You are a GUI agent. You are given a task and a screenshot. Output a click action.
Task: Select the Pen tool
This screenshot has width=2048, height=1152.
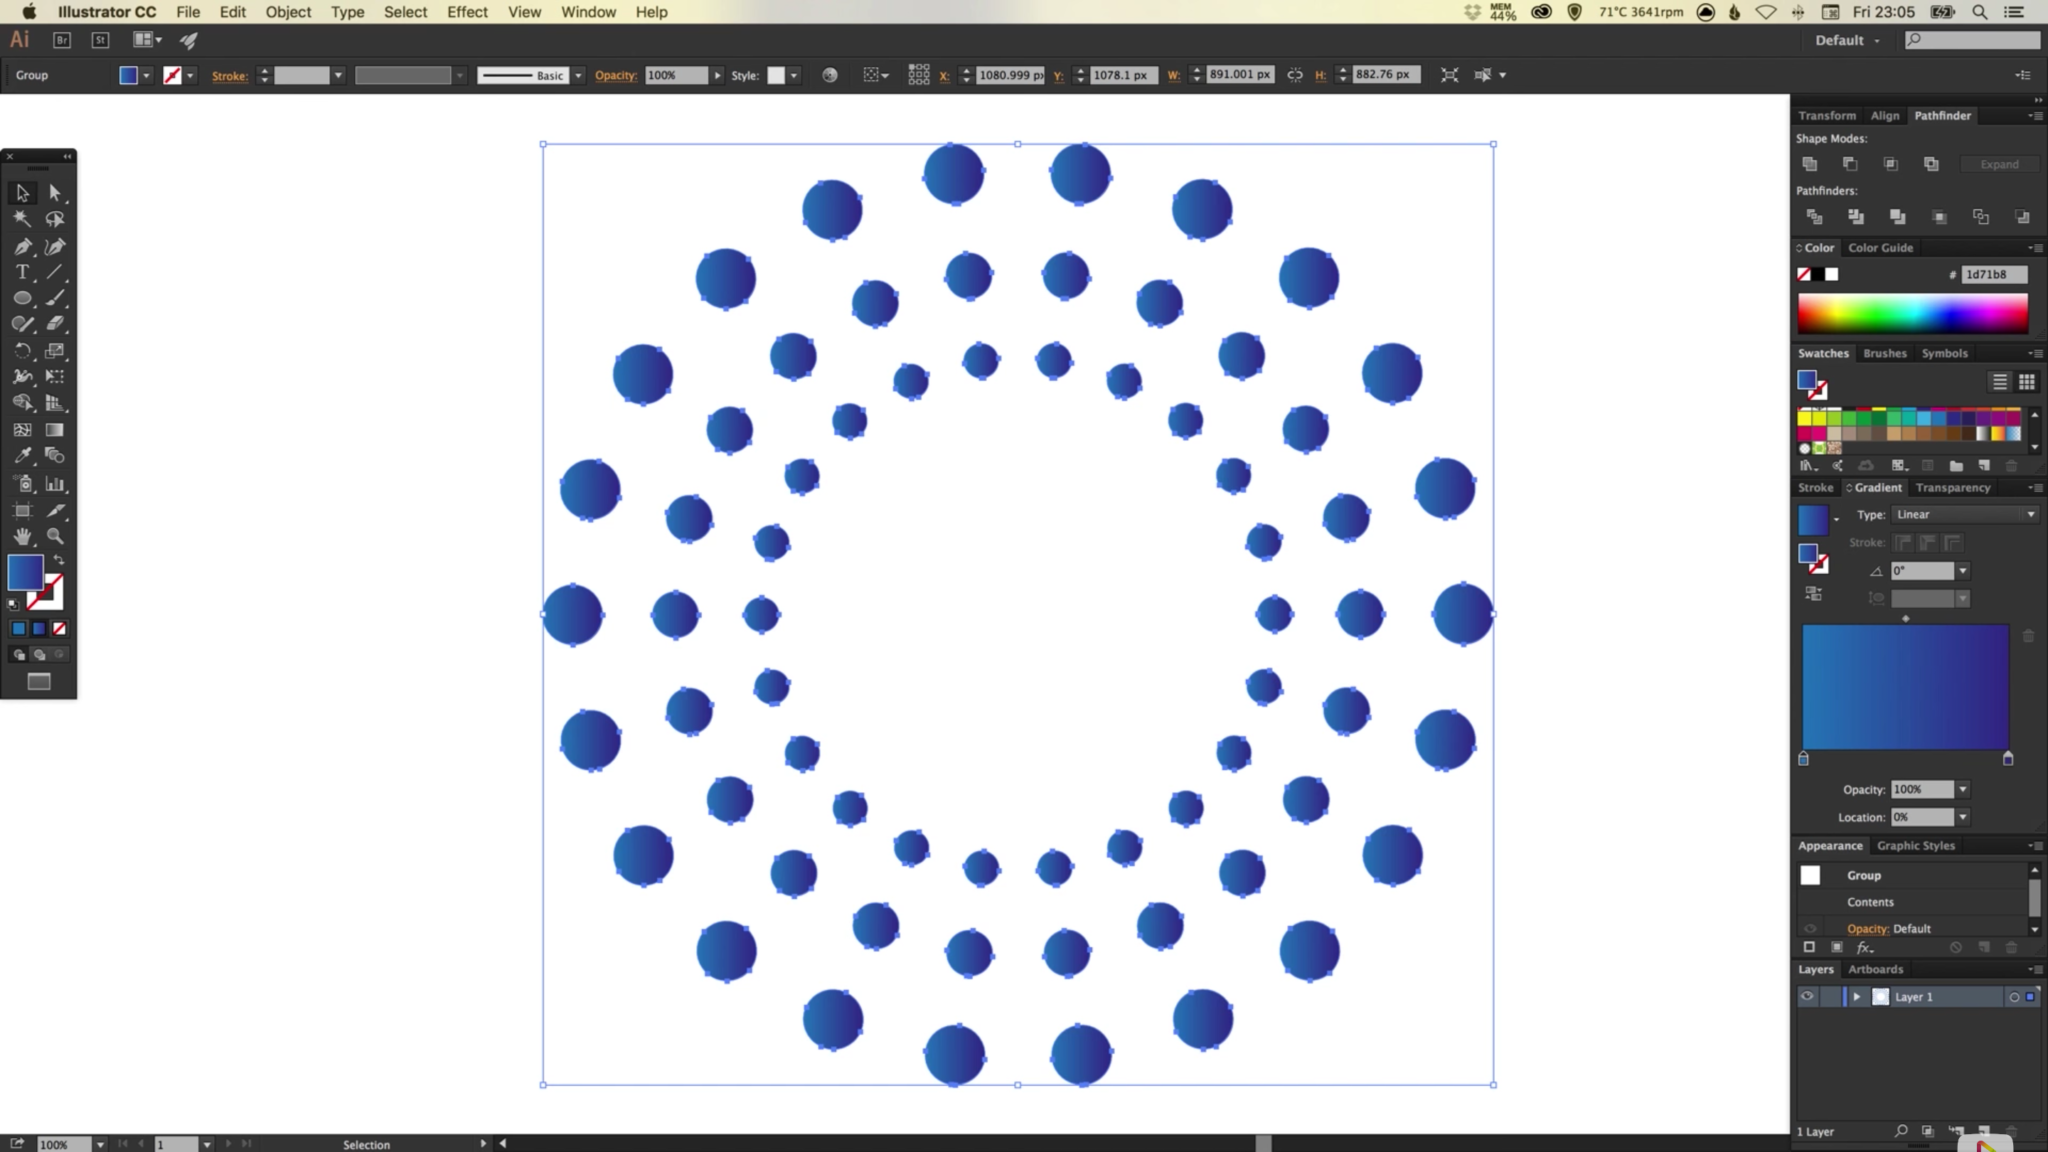[x=22, y=246]
